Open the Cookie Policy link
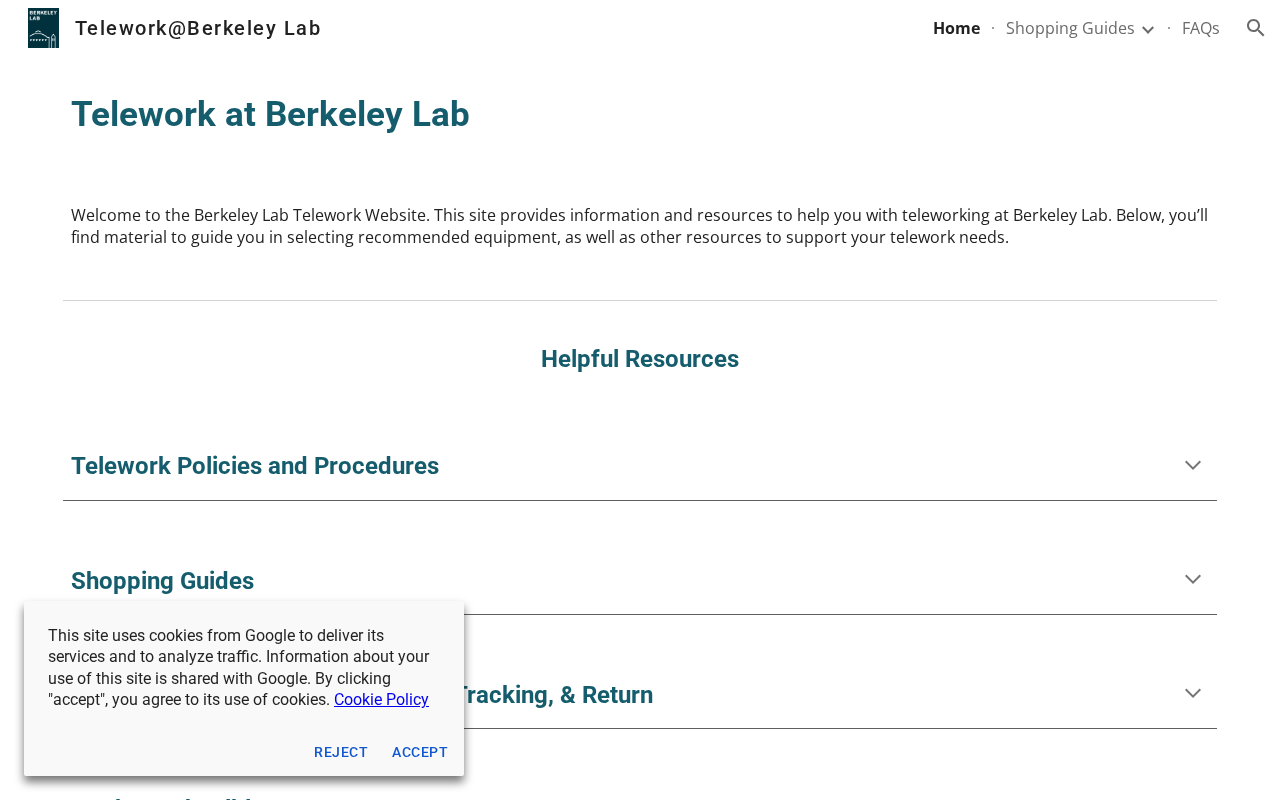The width and height of the screenshot is (1280, 800). (381, 700)
